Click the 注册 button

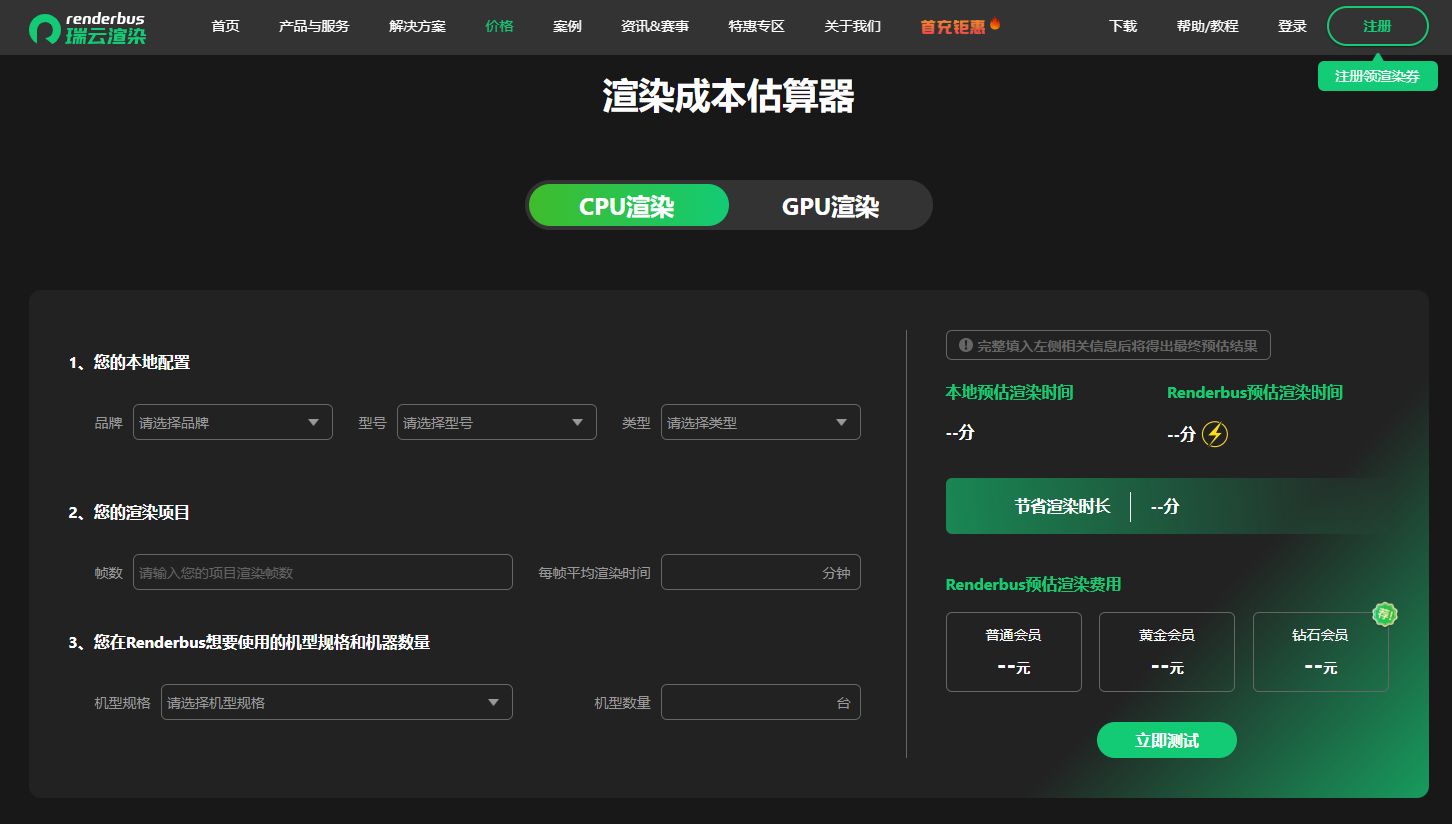pos(1378,26)
